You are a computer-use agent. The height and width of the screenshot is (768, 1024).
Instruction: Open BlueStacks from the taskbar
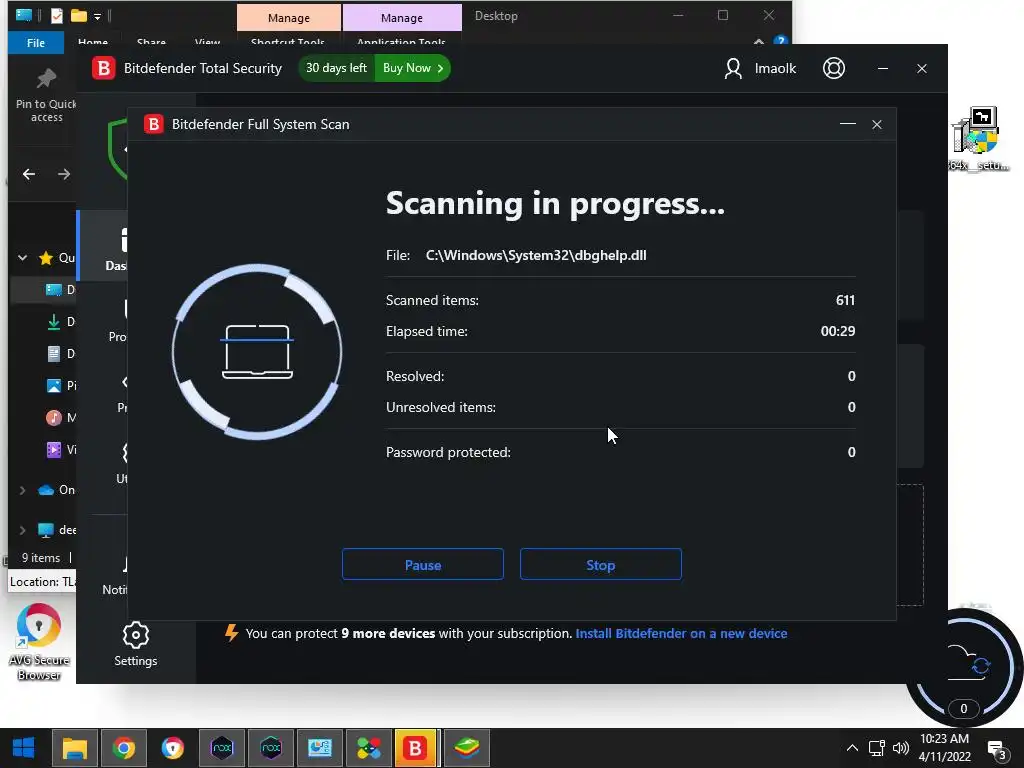[466, 748]
